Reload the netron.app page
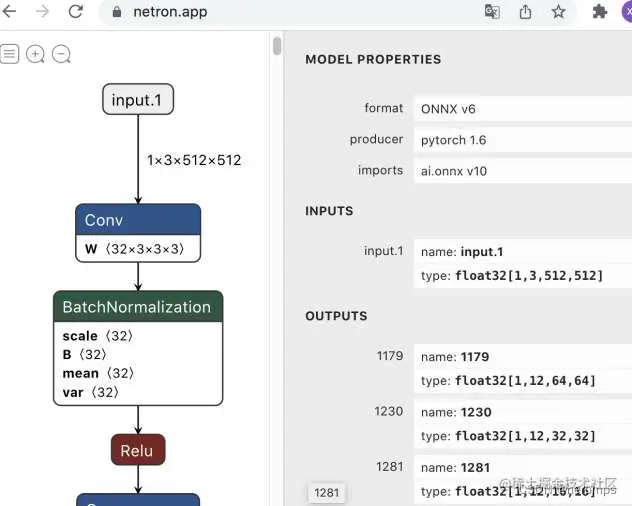632x506 pixels. pyautogui.click(x=75, y=11)
